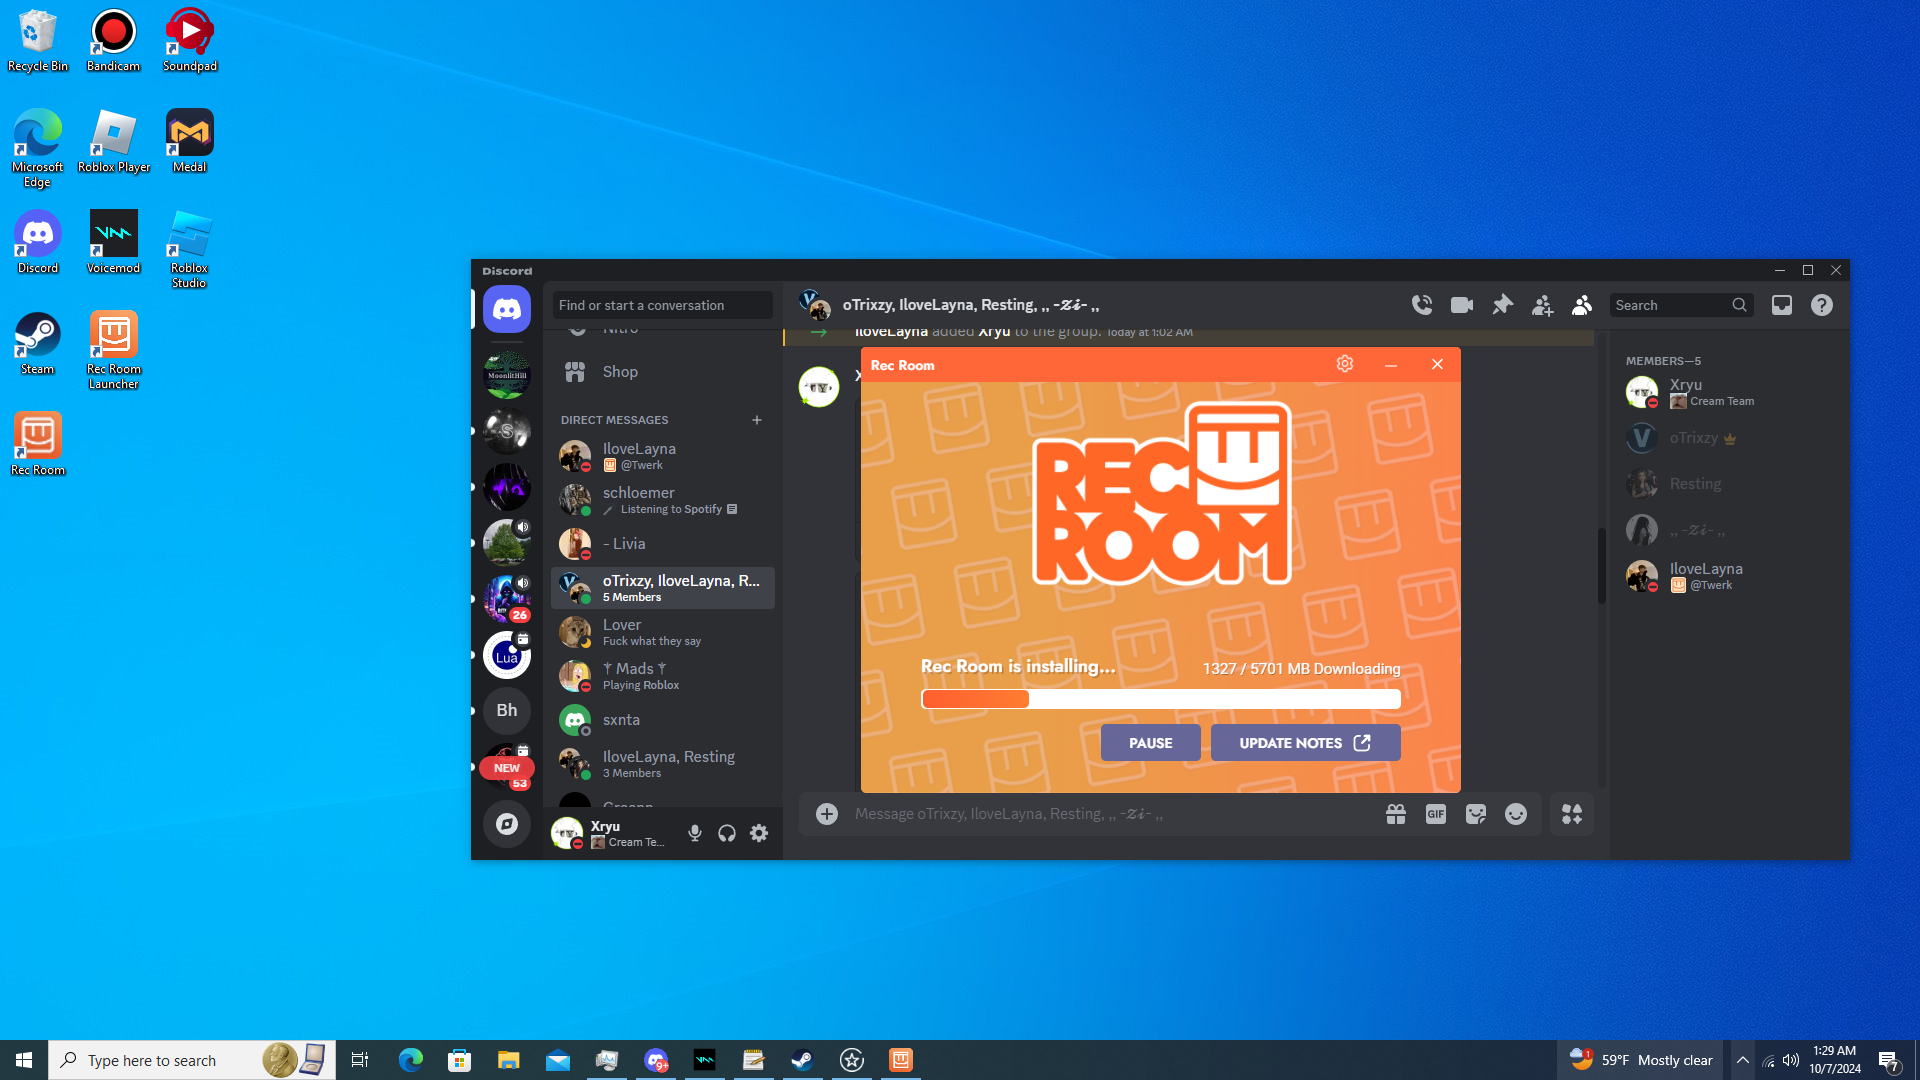Open Rec Room launcher settings gear

coord(1345,364)
